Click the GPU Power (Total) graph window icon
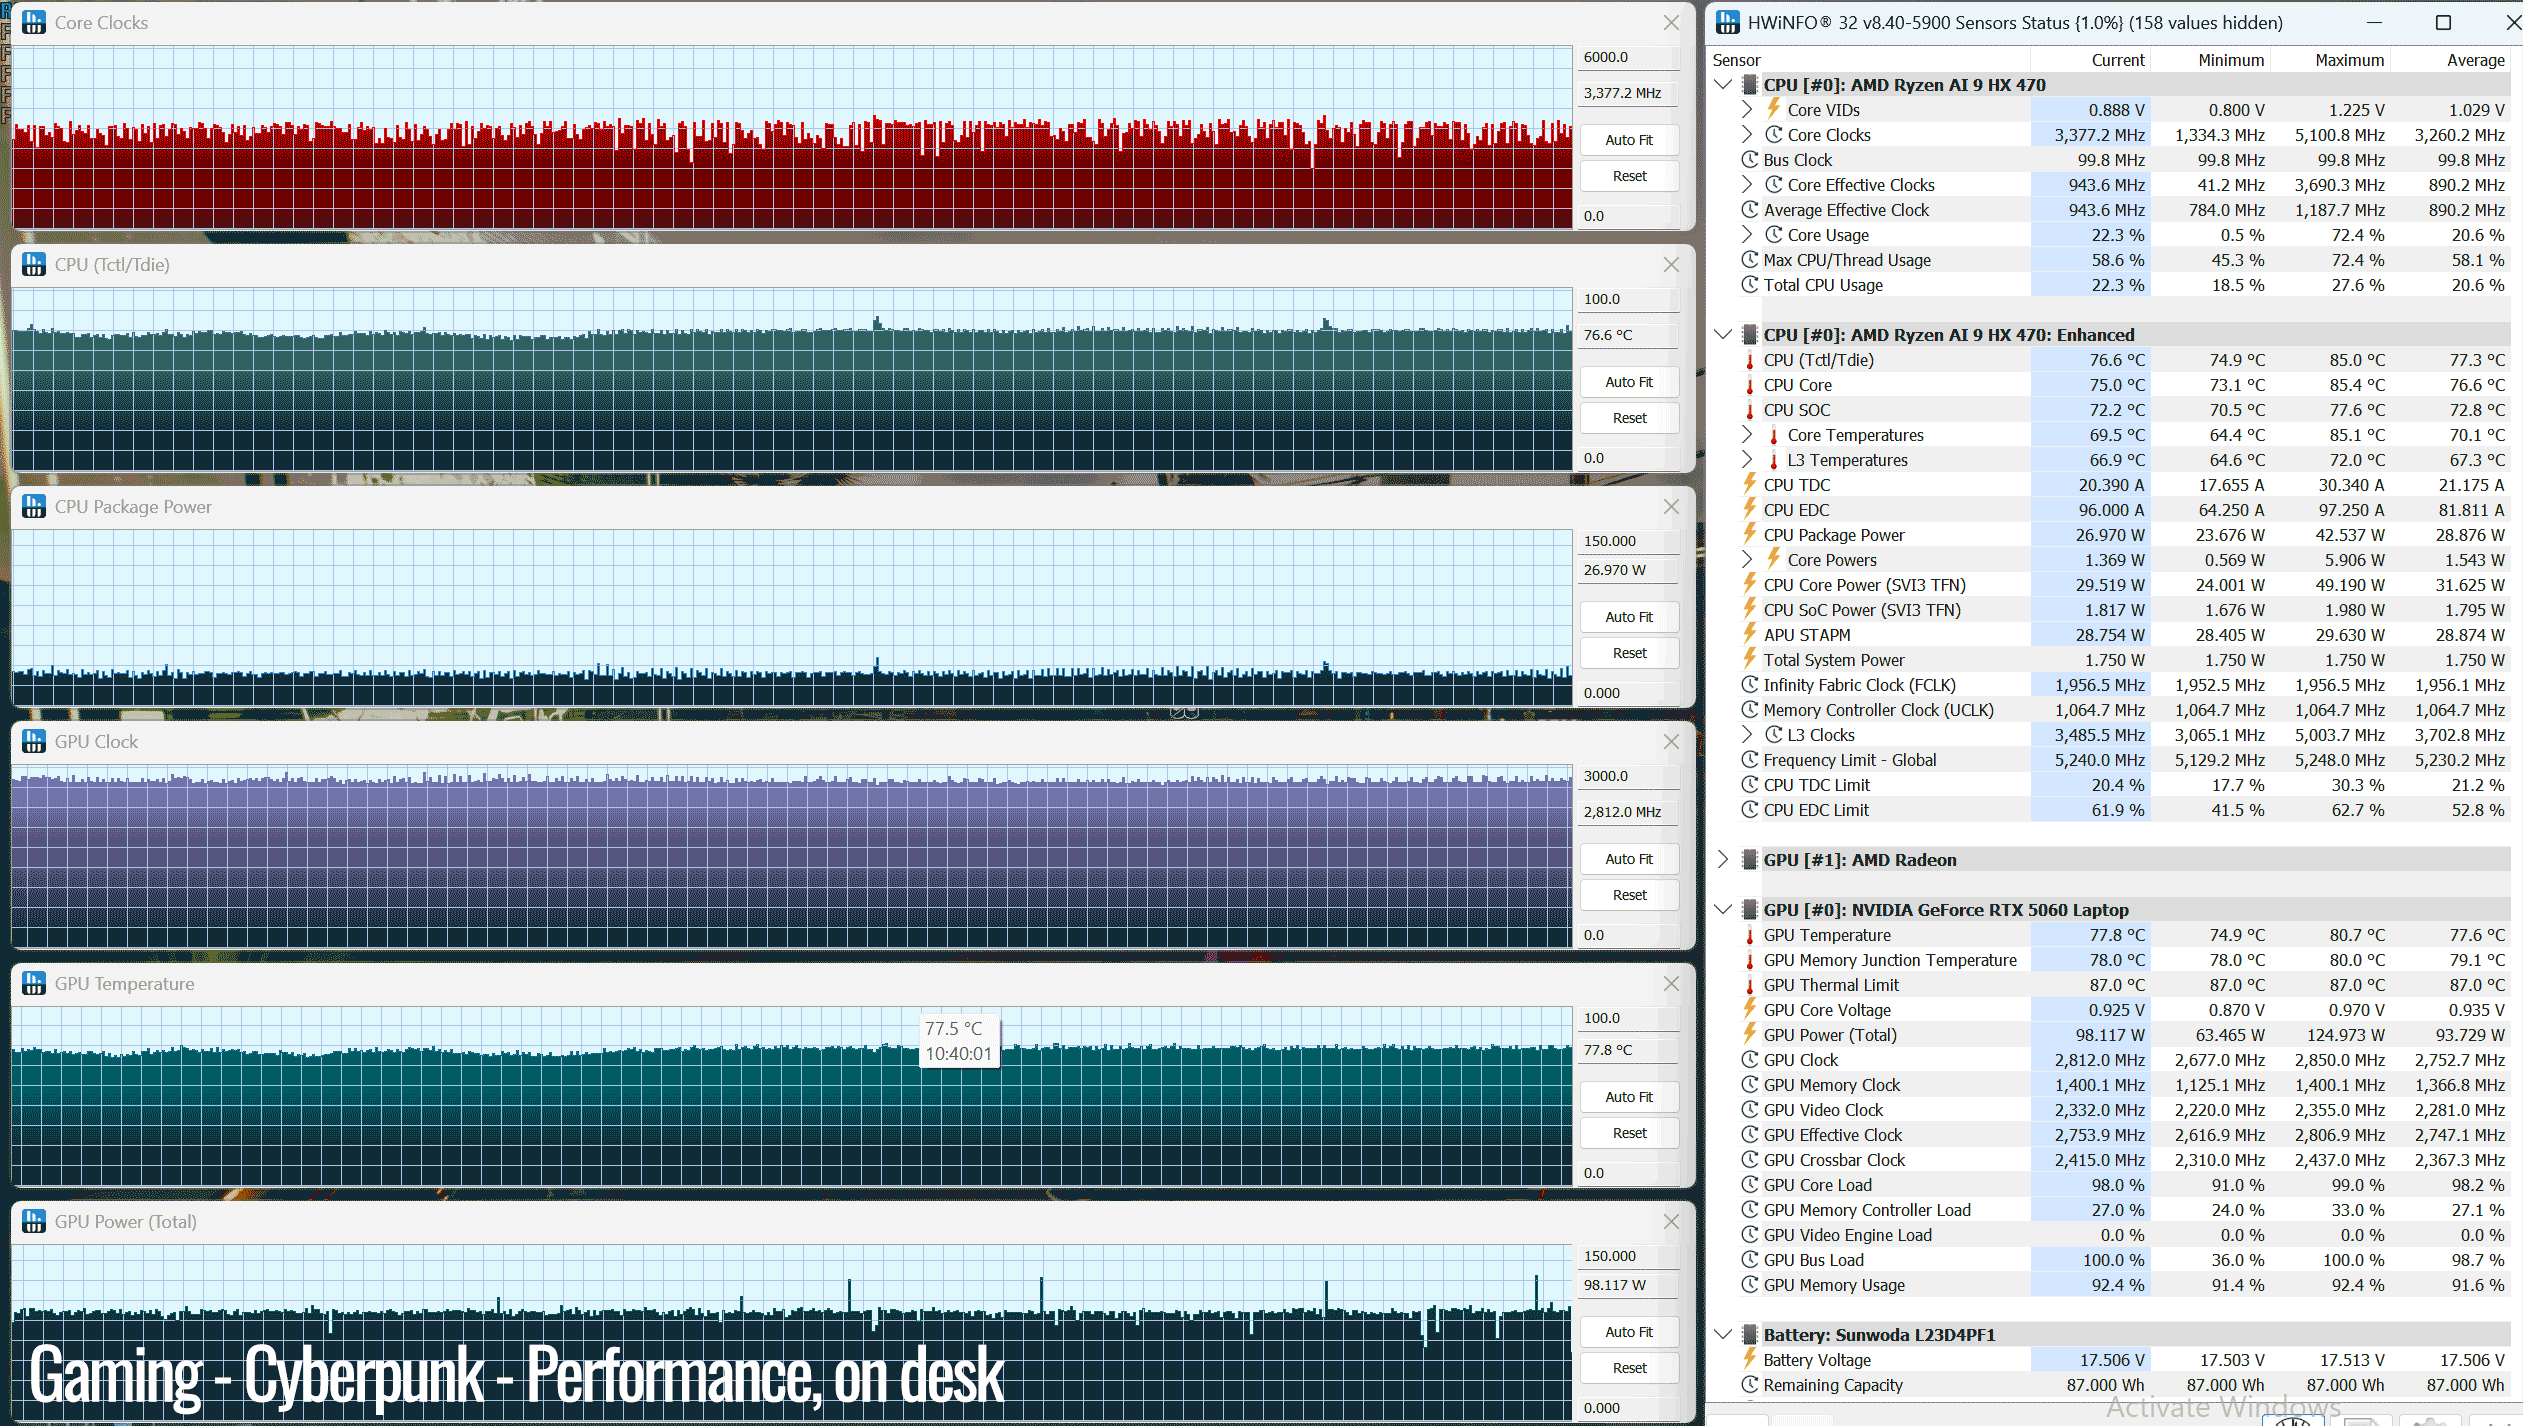2523x1426 pixels. (34, 1221)
